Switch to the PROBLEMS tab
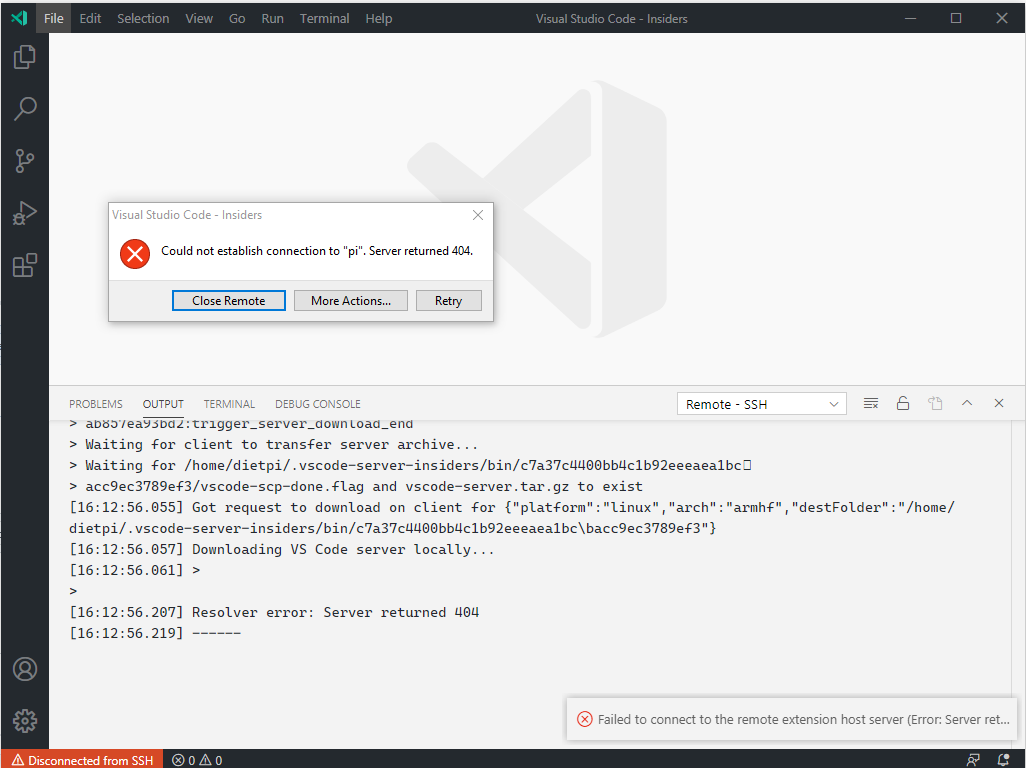 pyautogui.click(x=95, y=404)
